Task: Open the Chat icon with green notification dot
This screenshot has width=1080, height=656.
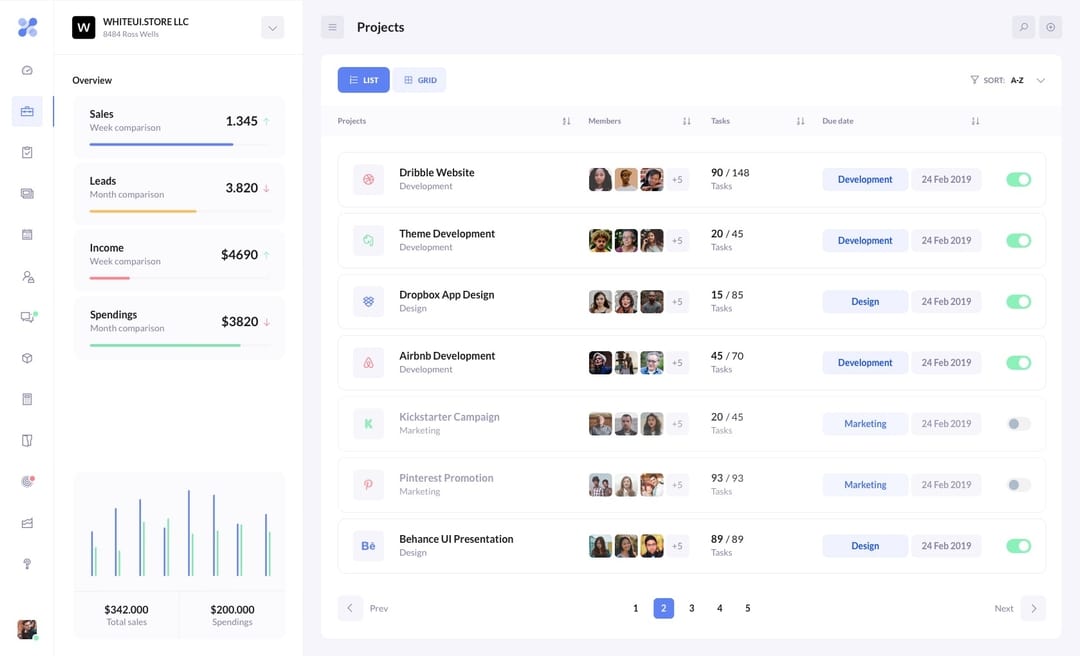Action: [27, 316]
